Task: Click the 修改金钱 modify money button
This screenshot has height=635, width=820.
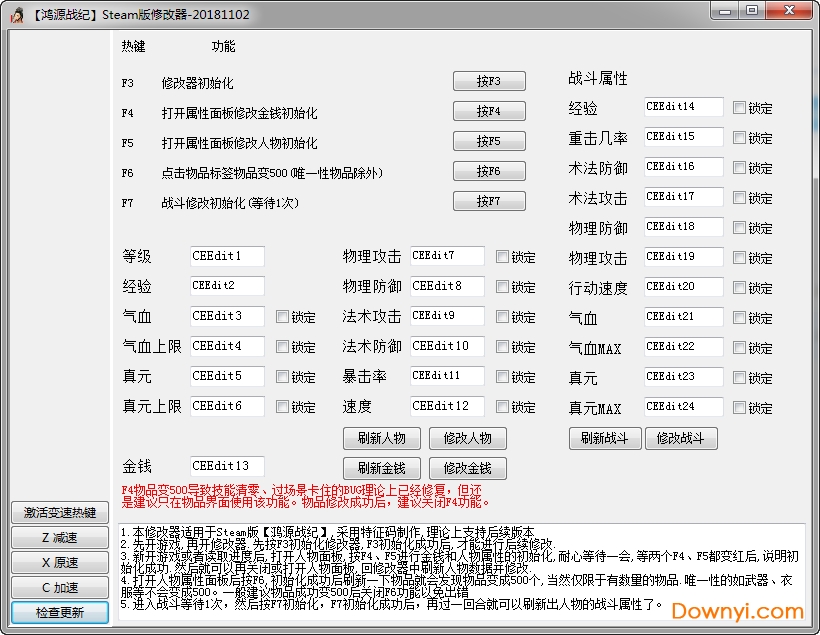Action: [468, 468]
